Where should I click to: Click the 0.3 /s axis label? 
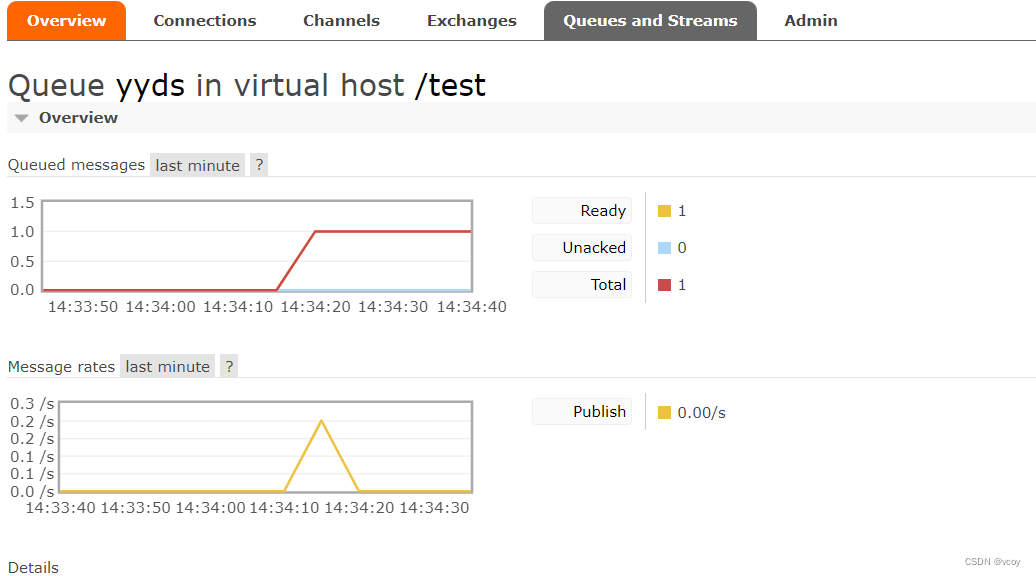coord(32,404)
